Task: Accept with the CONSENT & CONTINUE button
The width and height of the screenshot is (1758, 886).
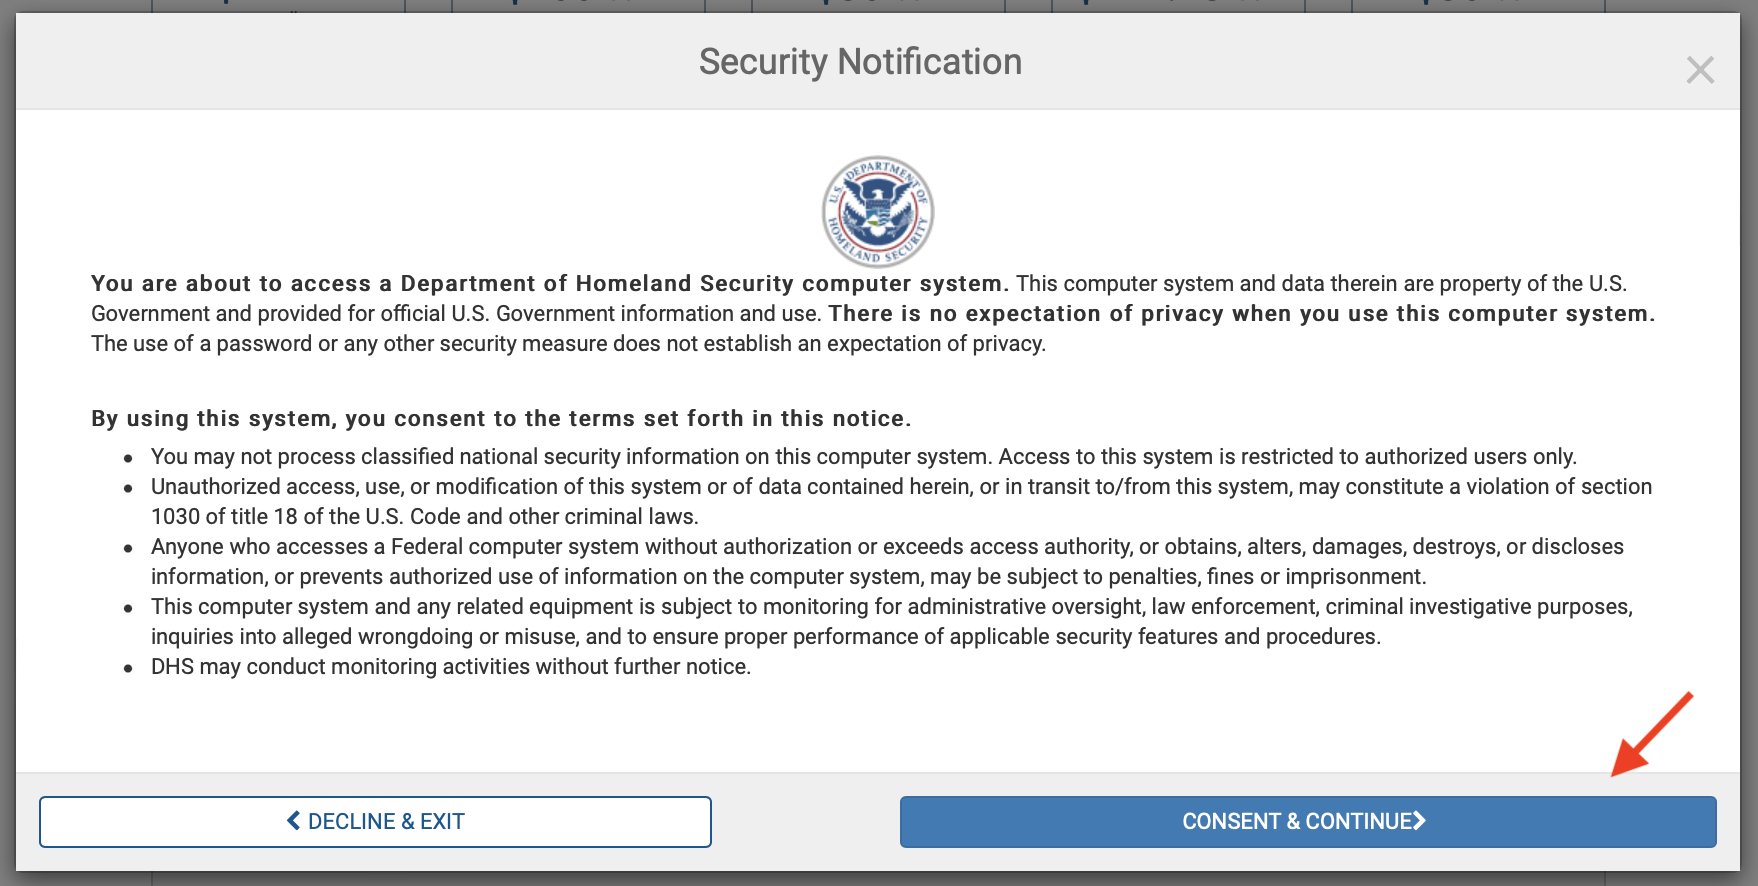Action: (x=1308, y=822)
